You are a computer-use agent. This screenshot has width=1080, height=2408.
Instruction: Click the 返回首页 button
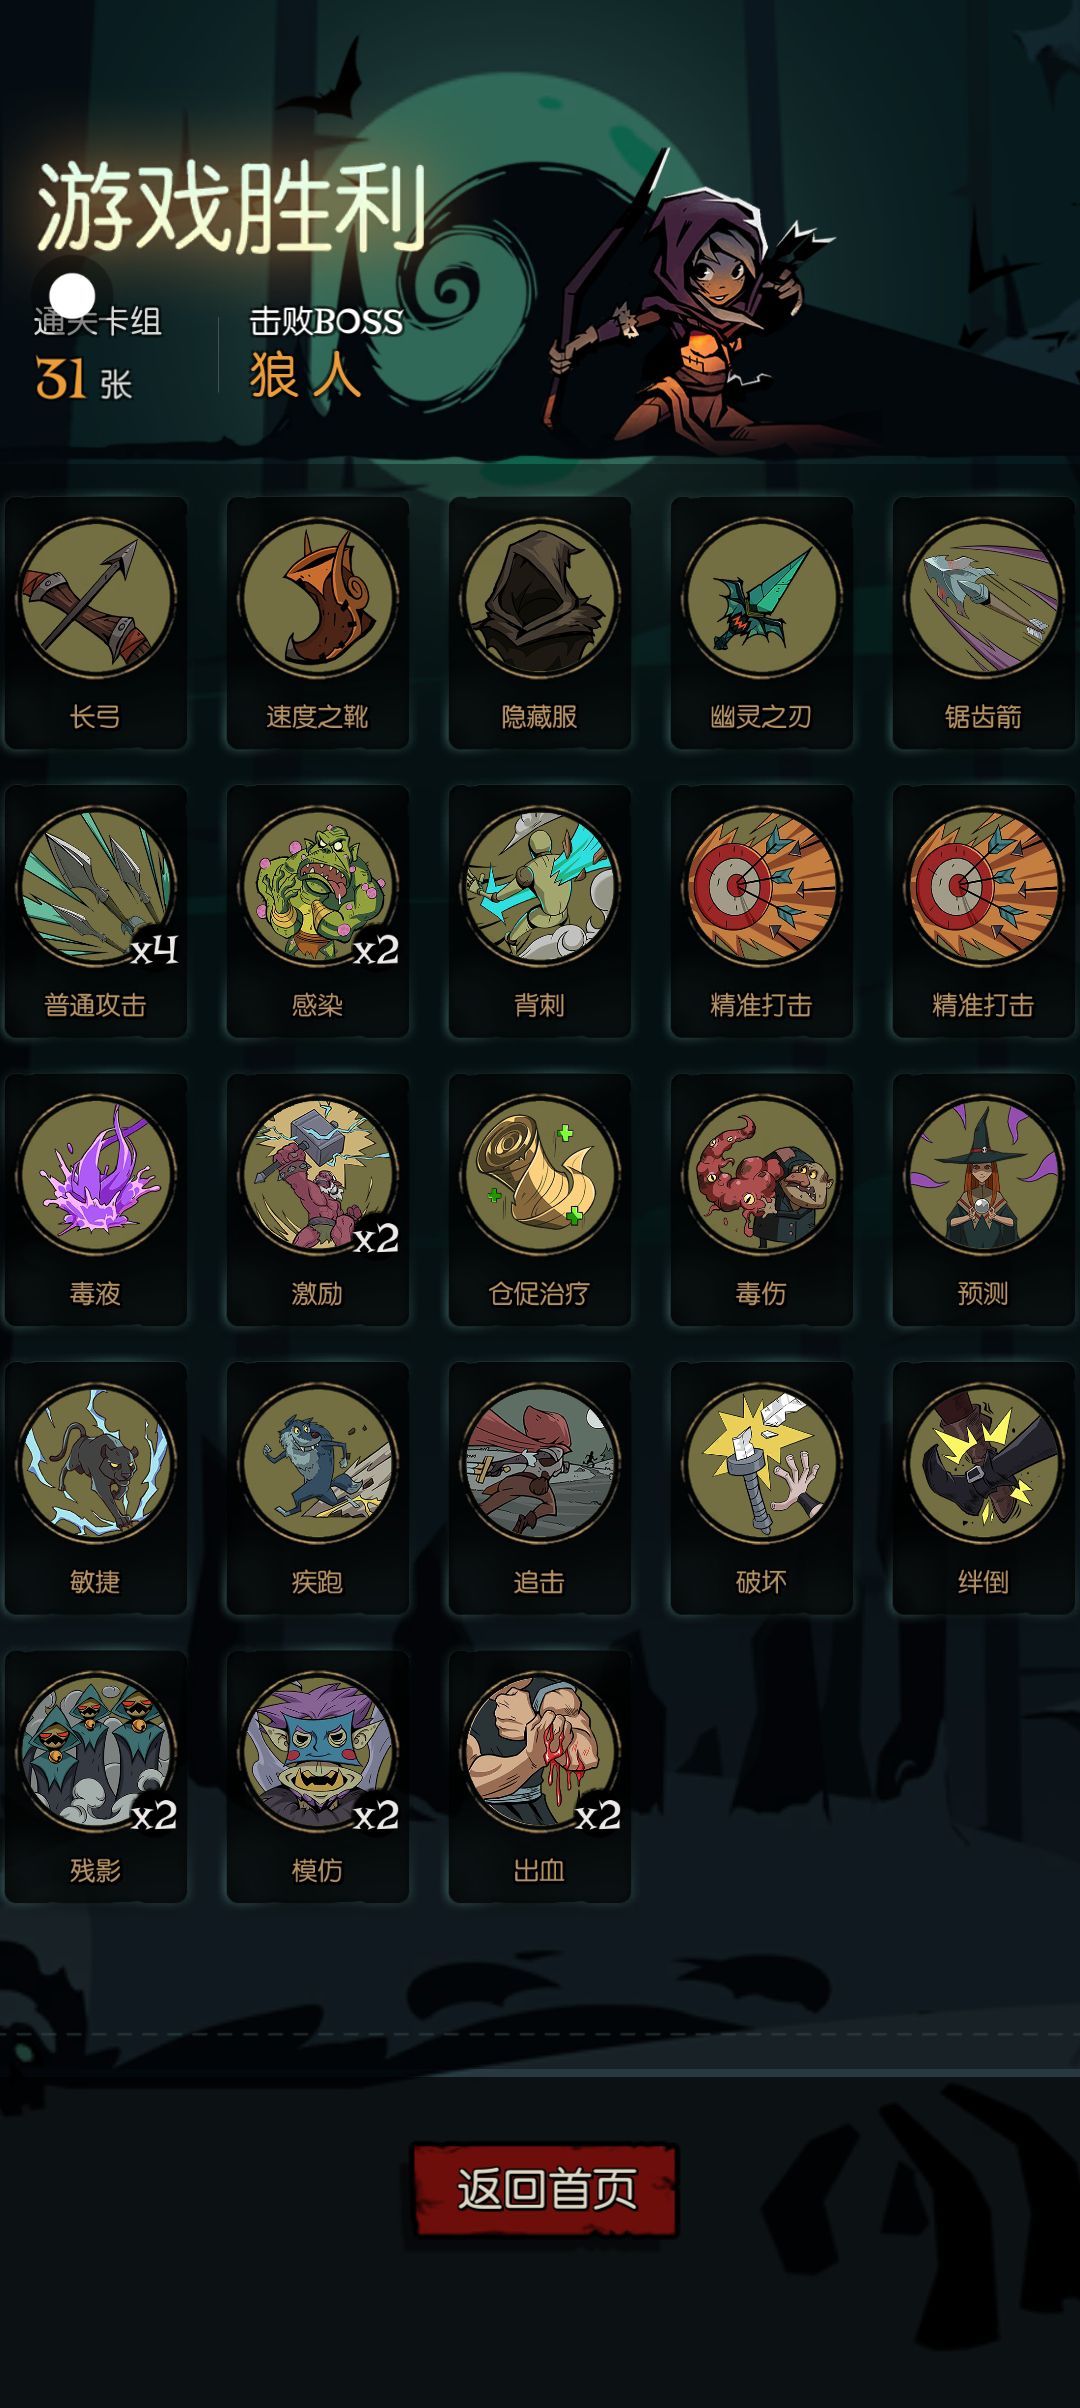pos(546,2189)
